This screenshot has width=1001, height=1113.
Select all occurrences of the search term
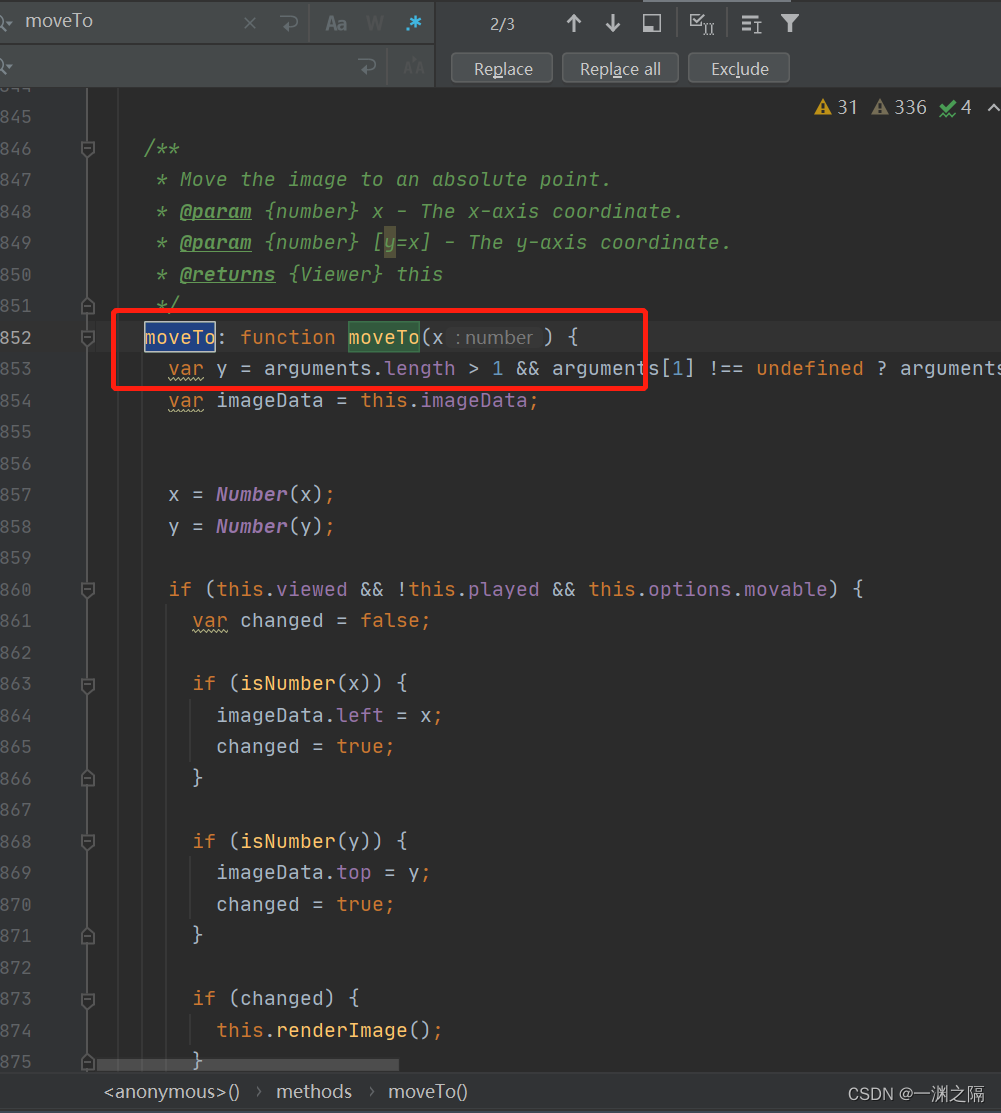(x=703, y=22)
